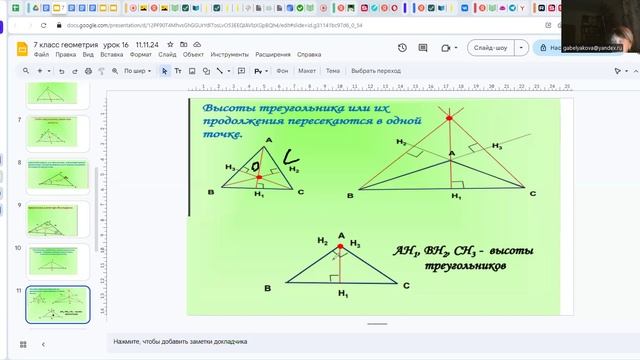Open the 'Ру' input tools dropdown
This screenshot has width=640, height=360.
[261, 71]
